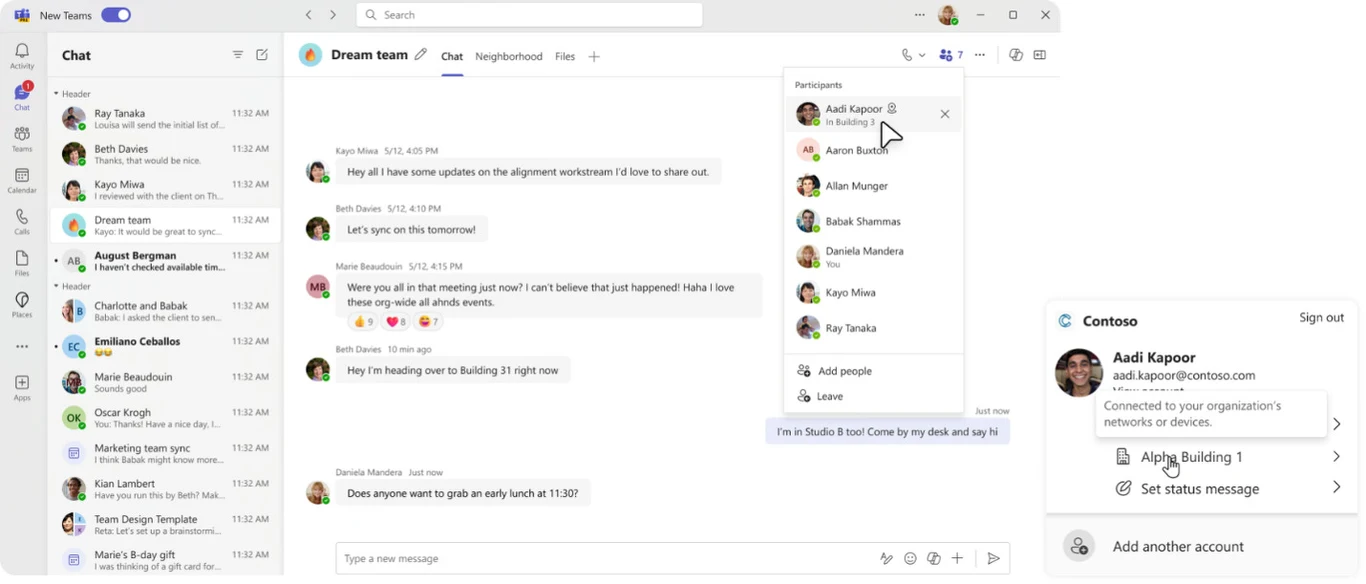Open the Calls section in sidebar

[22, 222]
